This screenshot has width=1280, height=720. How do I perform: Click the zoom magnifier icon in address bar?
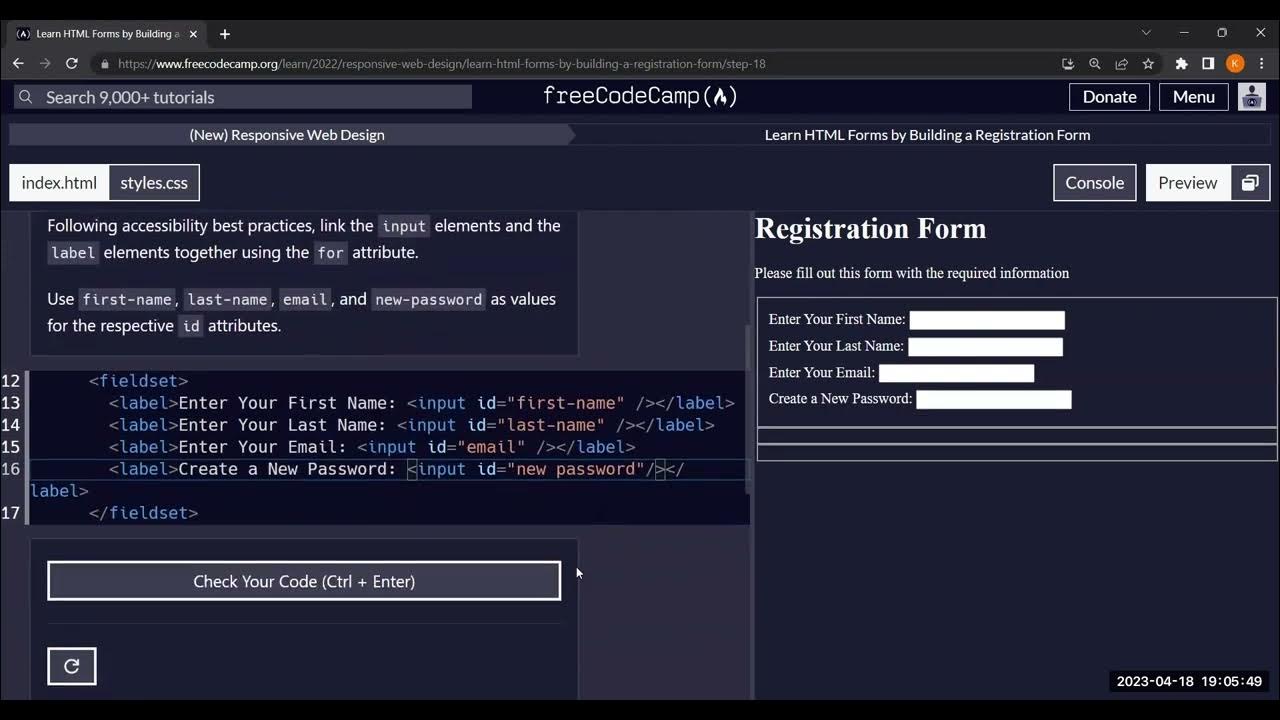coord(1095,64)
